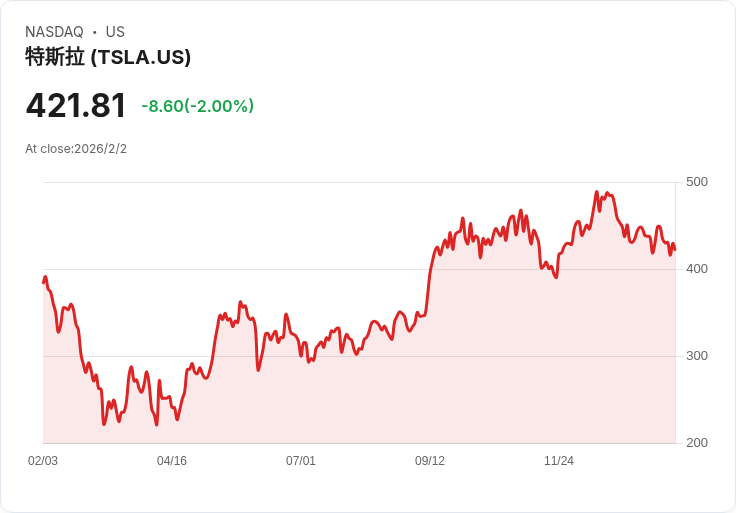Click the 400 y-axis label
Screen dimensions: 736x513
pos(696,269)
